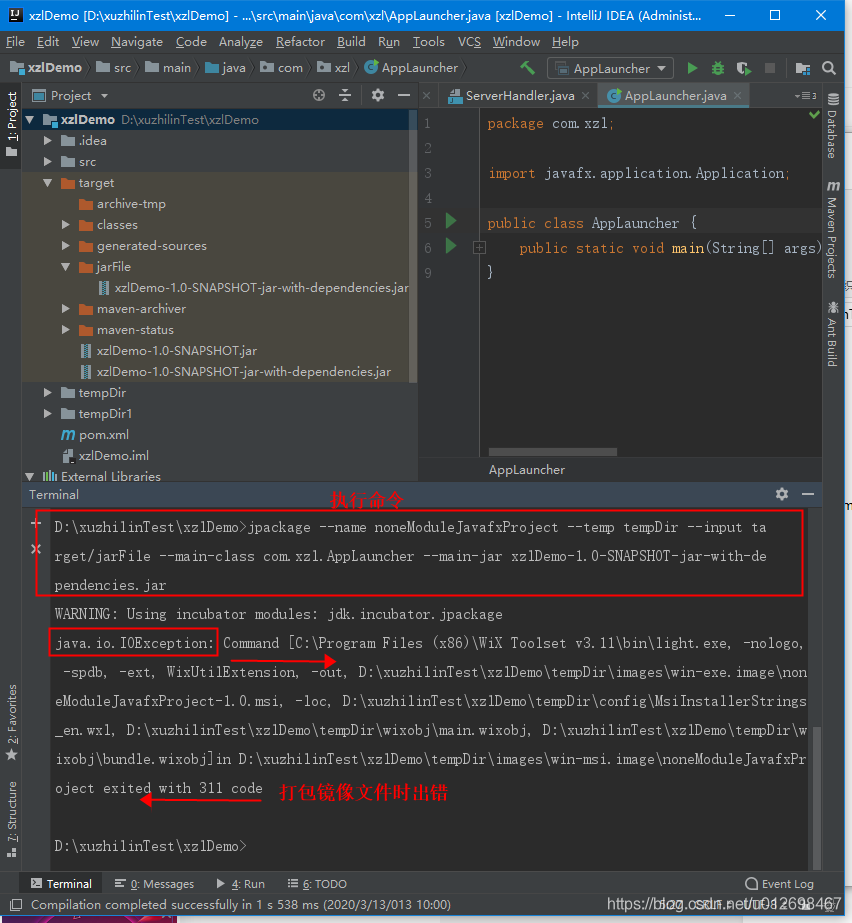Toggle the 1: Project side tool button
Screen dimensions: 852x923
tap(12, 124)
